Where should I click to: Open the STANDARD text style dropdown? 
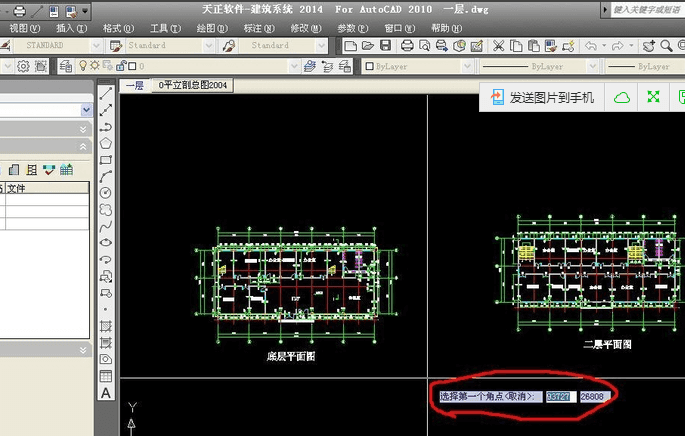(58, 45)
